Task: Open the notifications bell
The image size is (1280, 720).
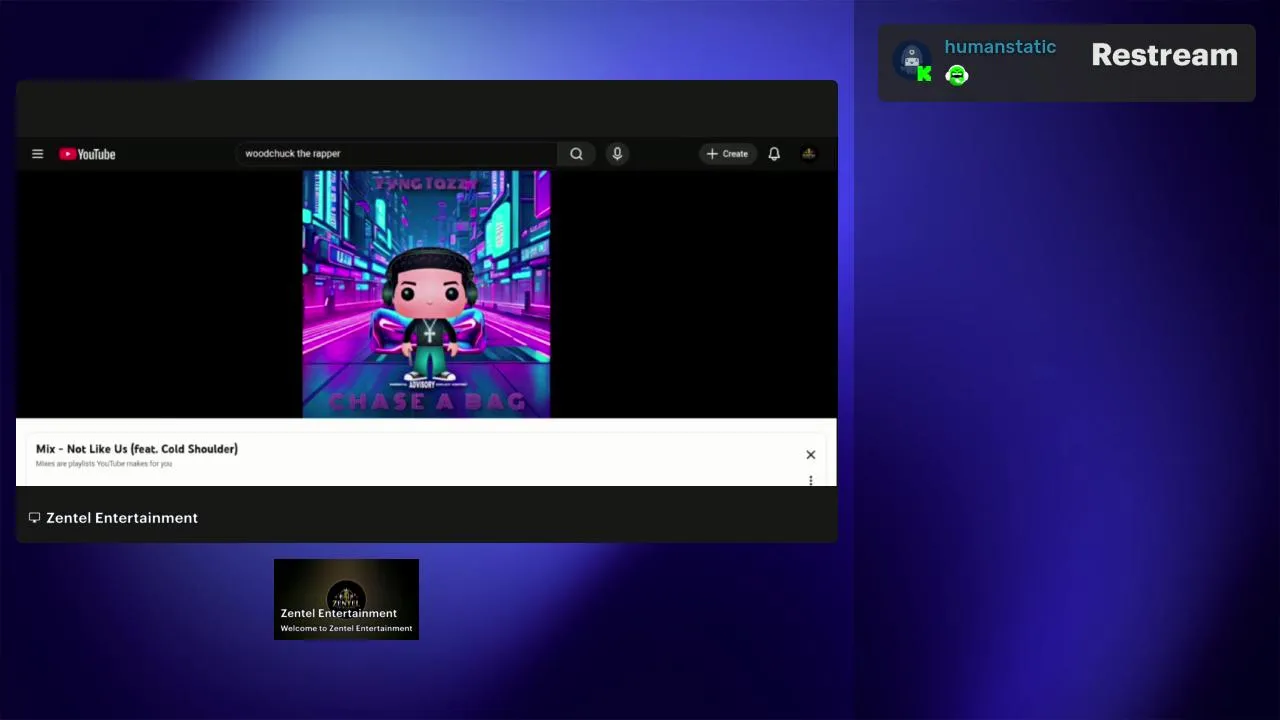Action: click(774, 154)
